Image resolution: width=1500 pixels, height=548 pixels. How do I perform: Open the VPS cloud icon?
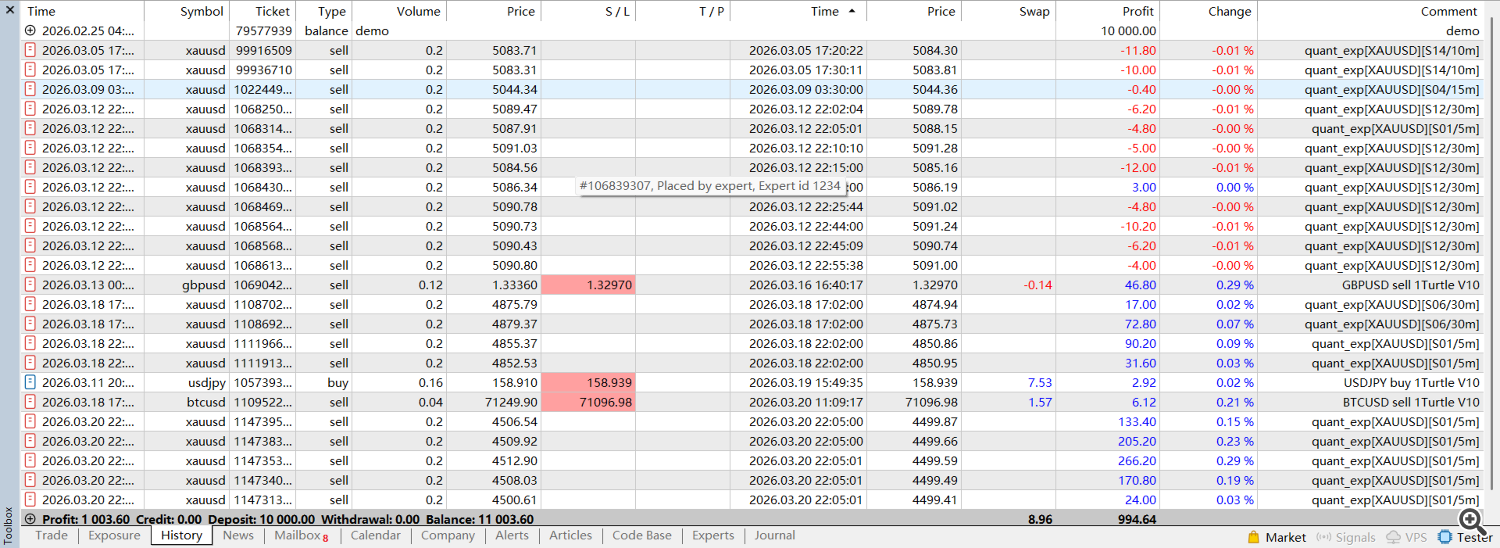tap(1394, 537)
